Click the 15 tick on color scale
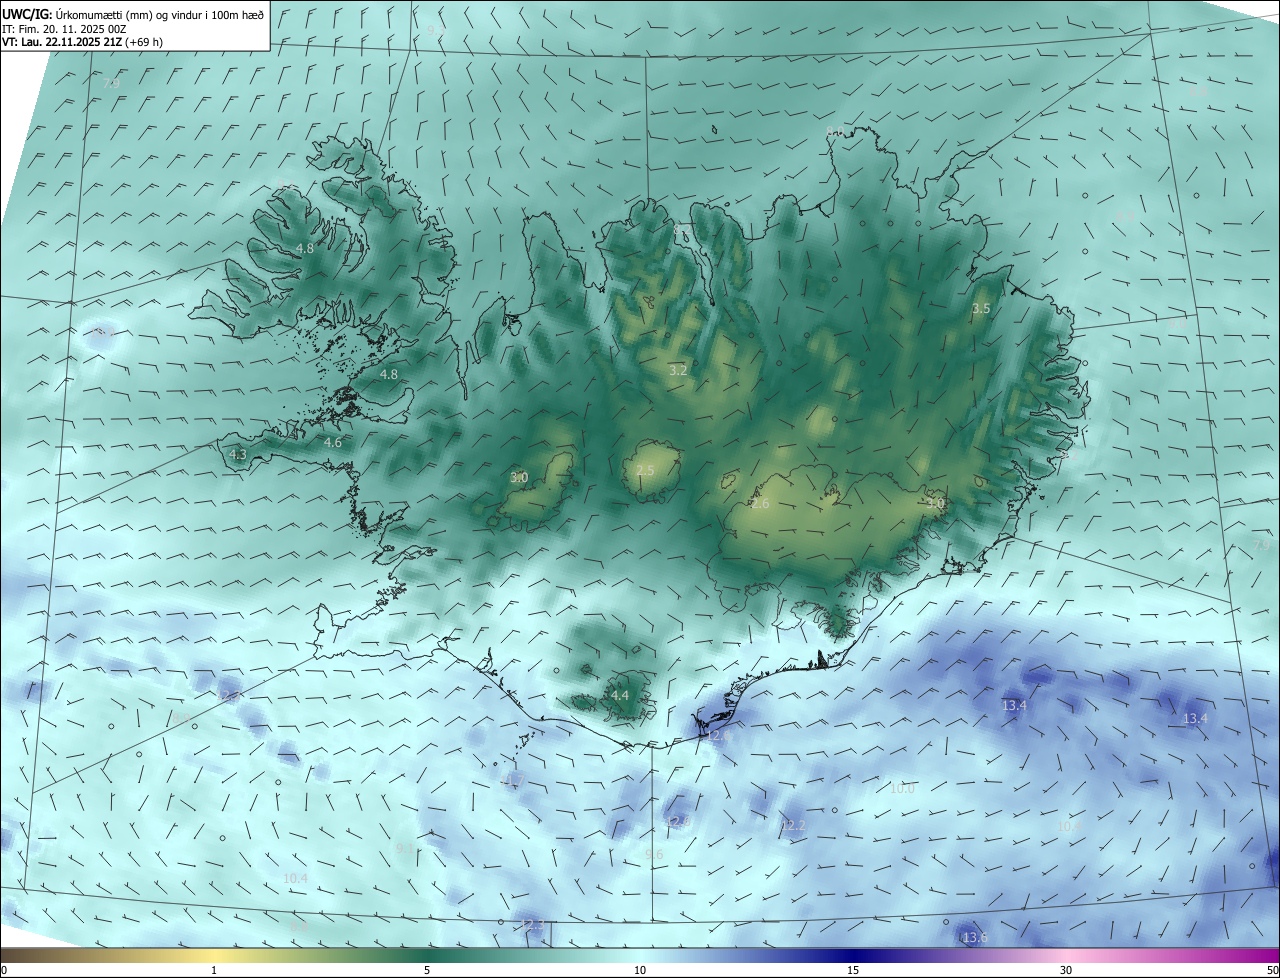The height and width of the screenshot is (978, 1280). 853,970
